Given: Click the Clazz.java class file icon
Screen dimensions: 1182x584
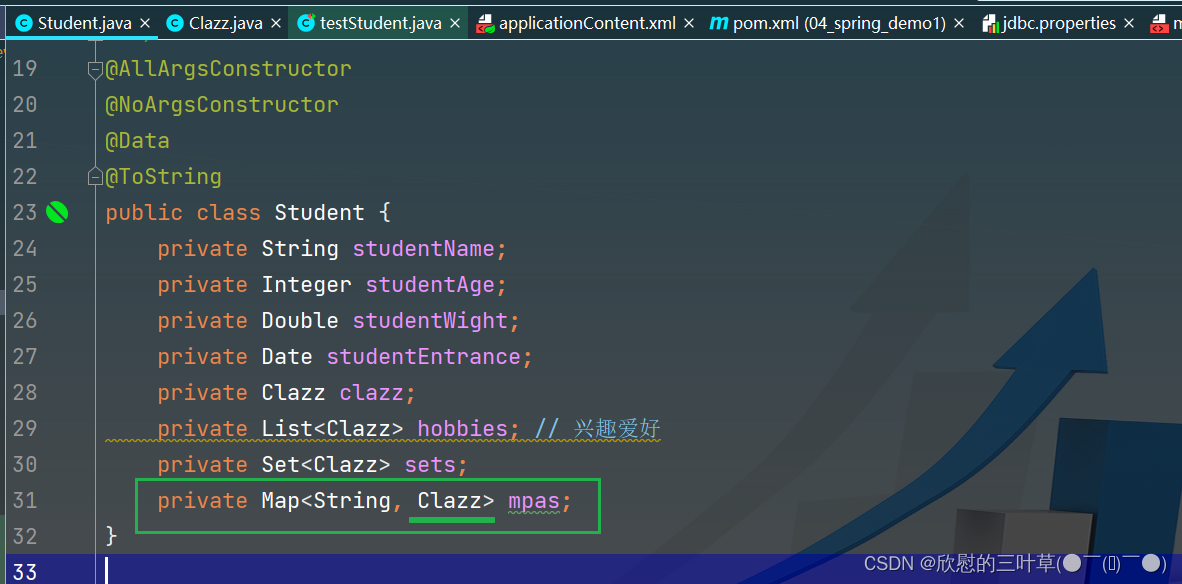Looking at the screenshot, I should pyautogui.click(x=175, y=23).
